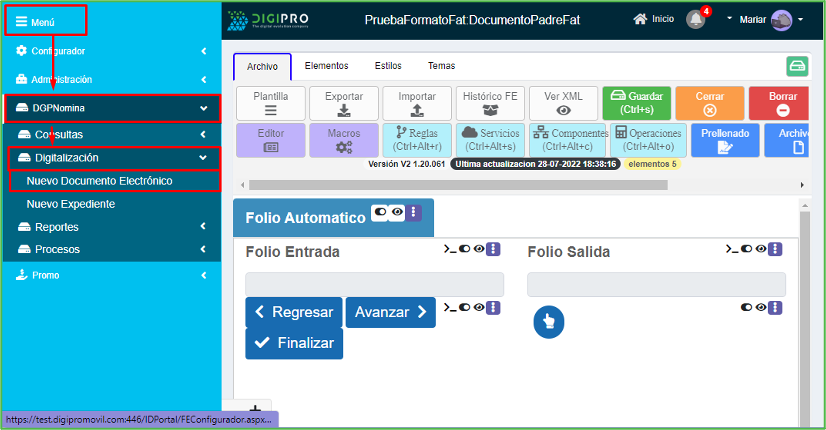The image size is (826, 430).
Task: Click the blue hand pointer icon
Action: (549, 322)
